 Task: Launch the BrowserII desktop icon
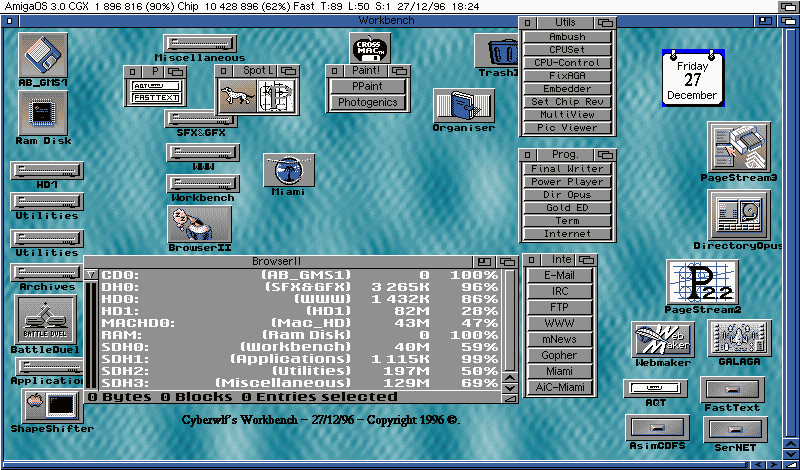(x=199, y=224)
